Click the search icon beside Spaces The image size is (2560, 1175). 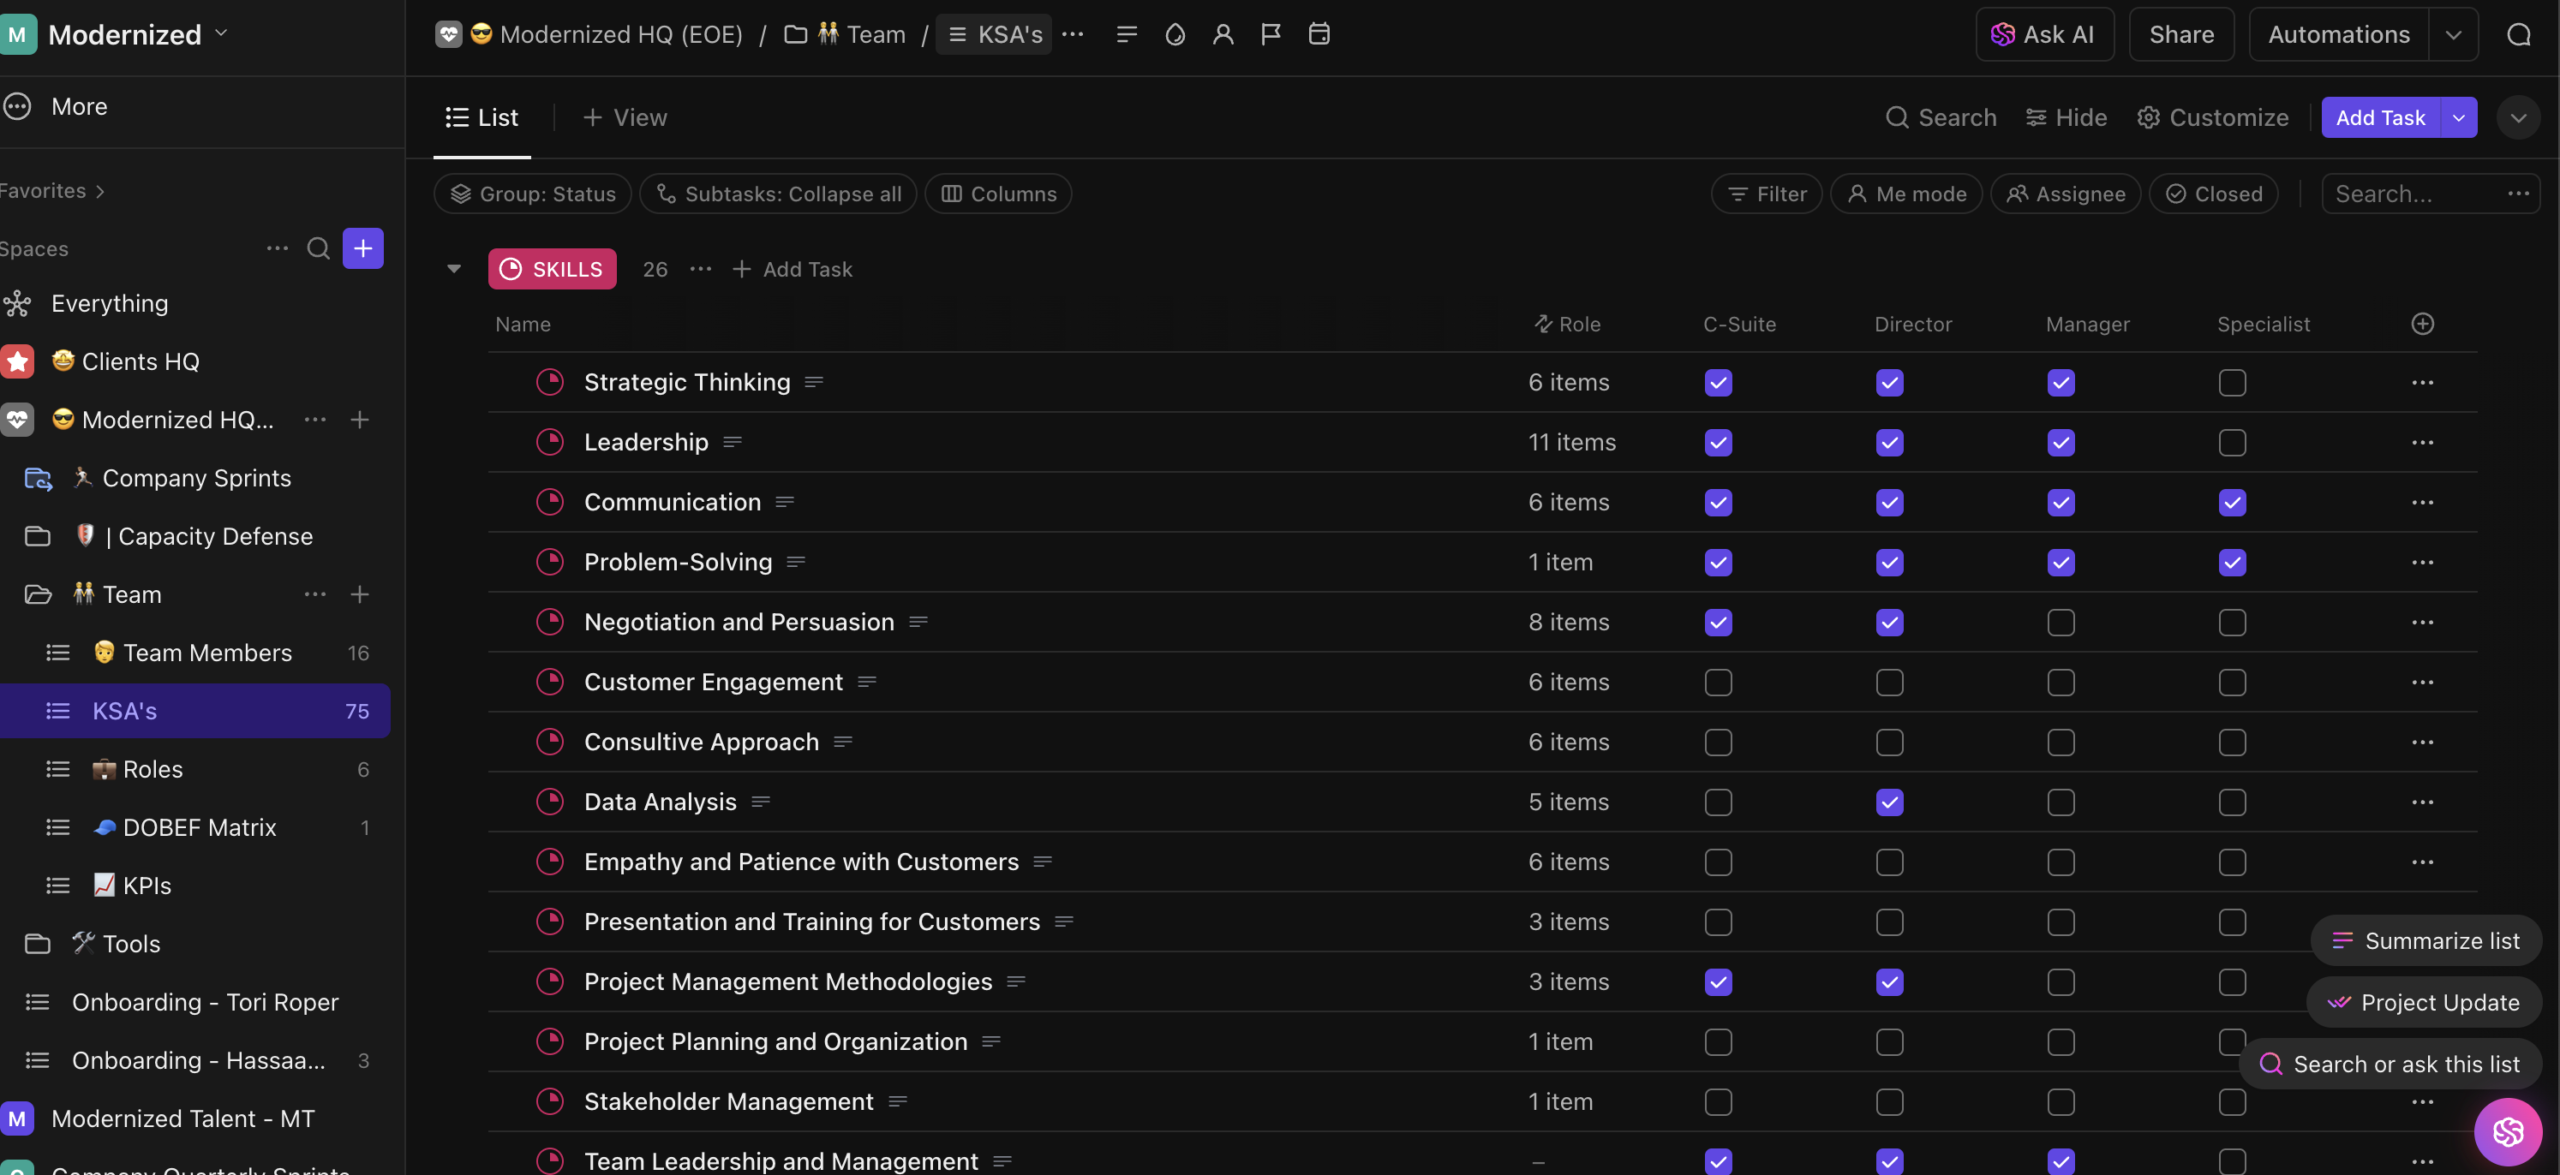click(318, 248)
